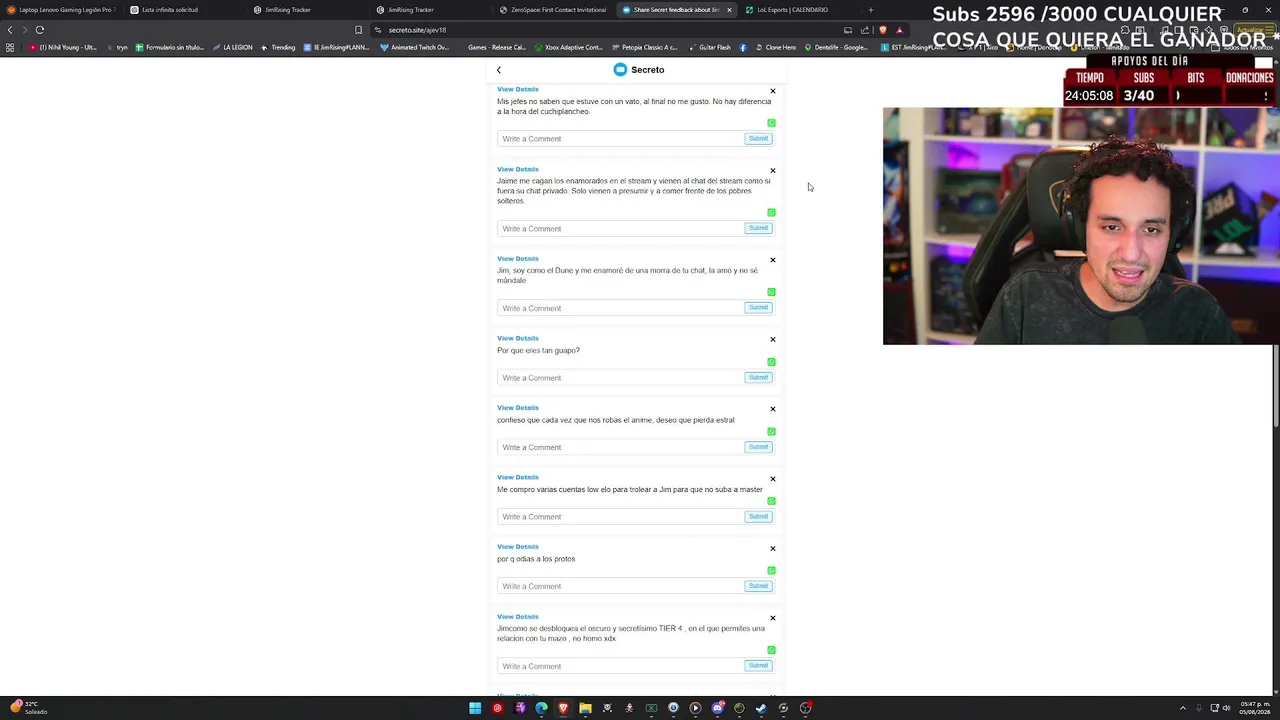Viewport: 1280px width, 720px height.
Task: Switch to 'ZeroSpace: First Contact Invitational' tab
Action: 555,10
